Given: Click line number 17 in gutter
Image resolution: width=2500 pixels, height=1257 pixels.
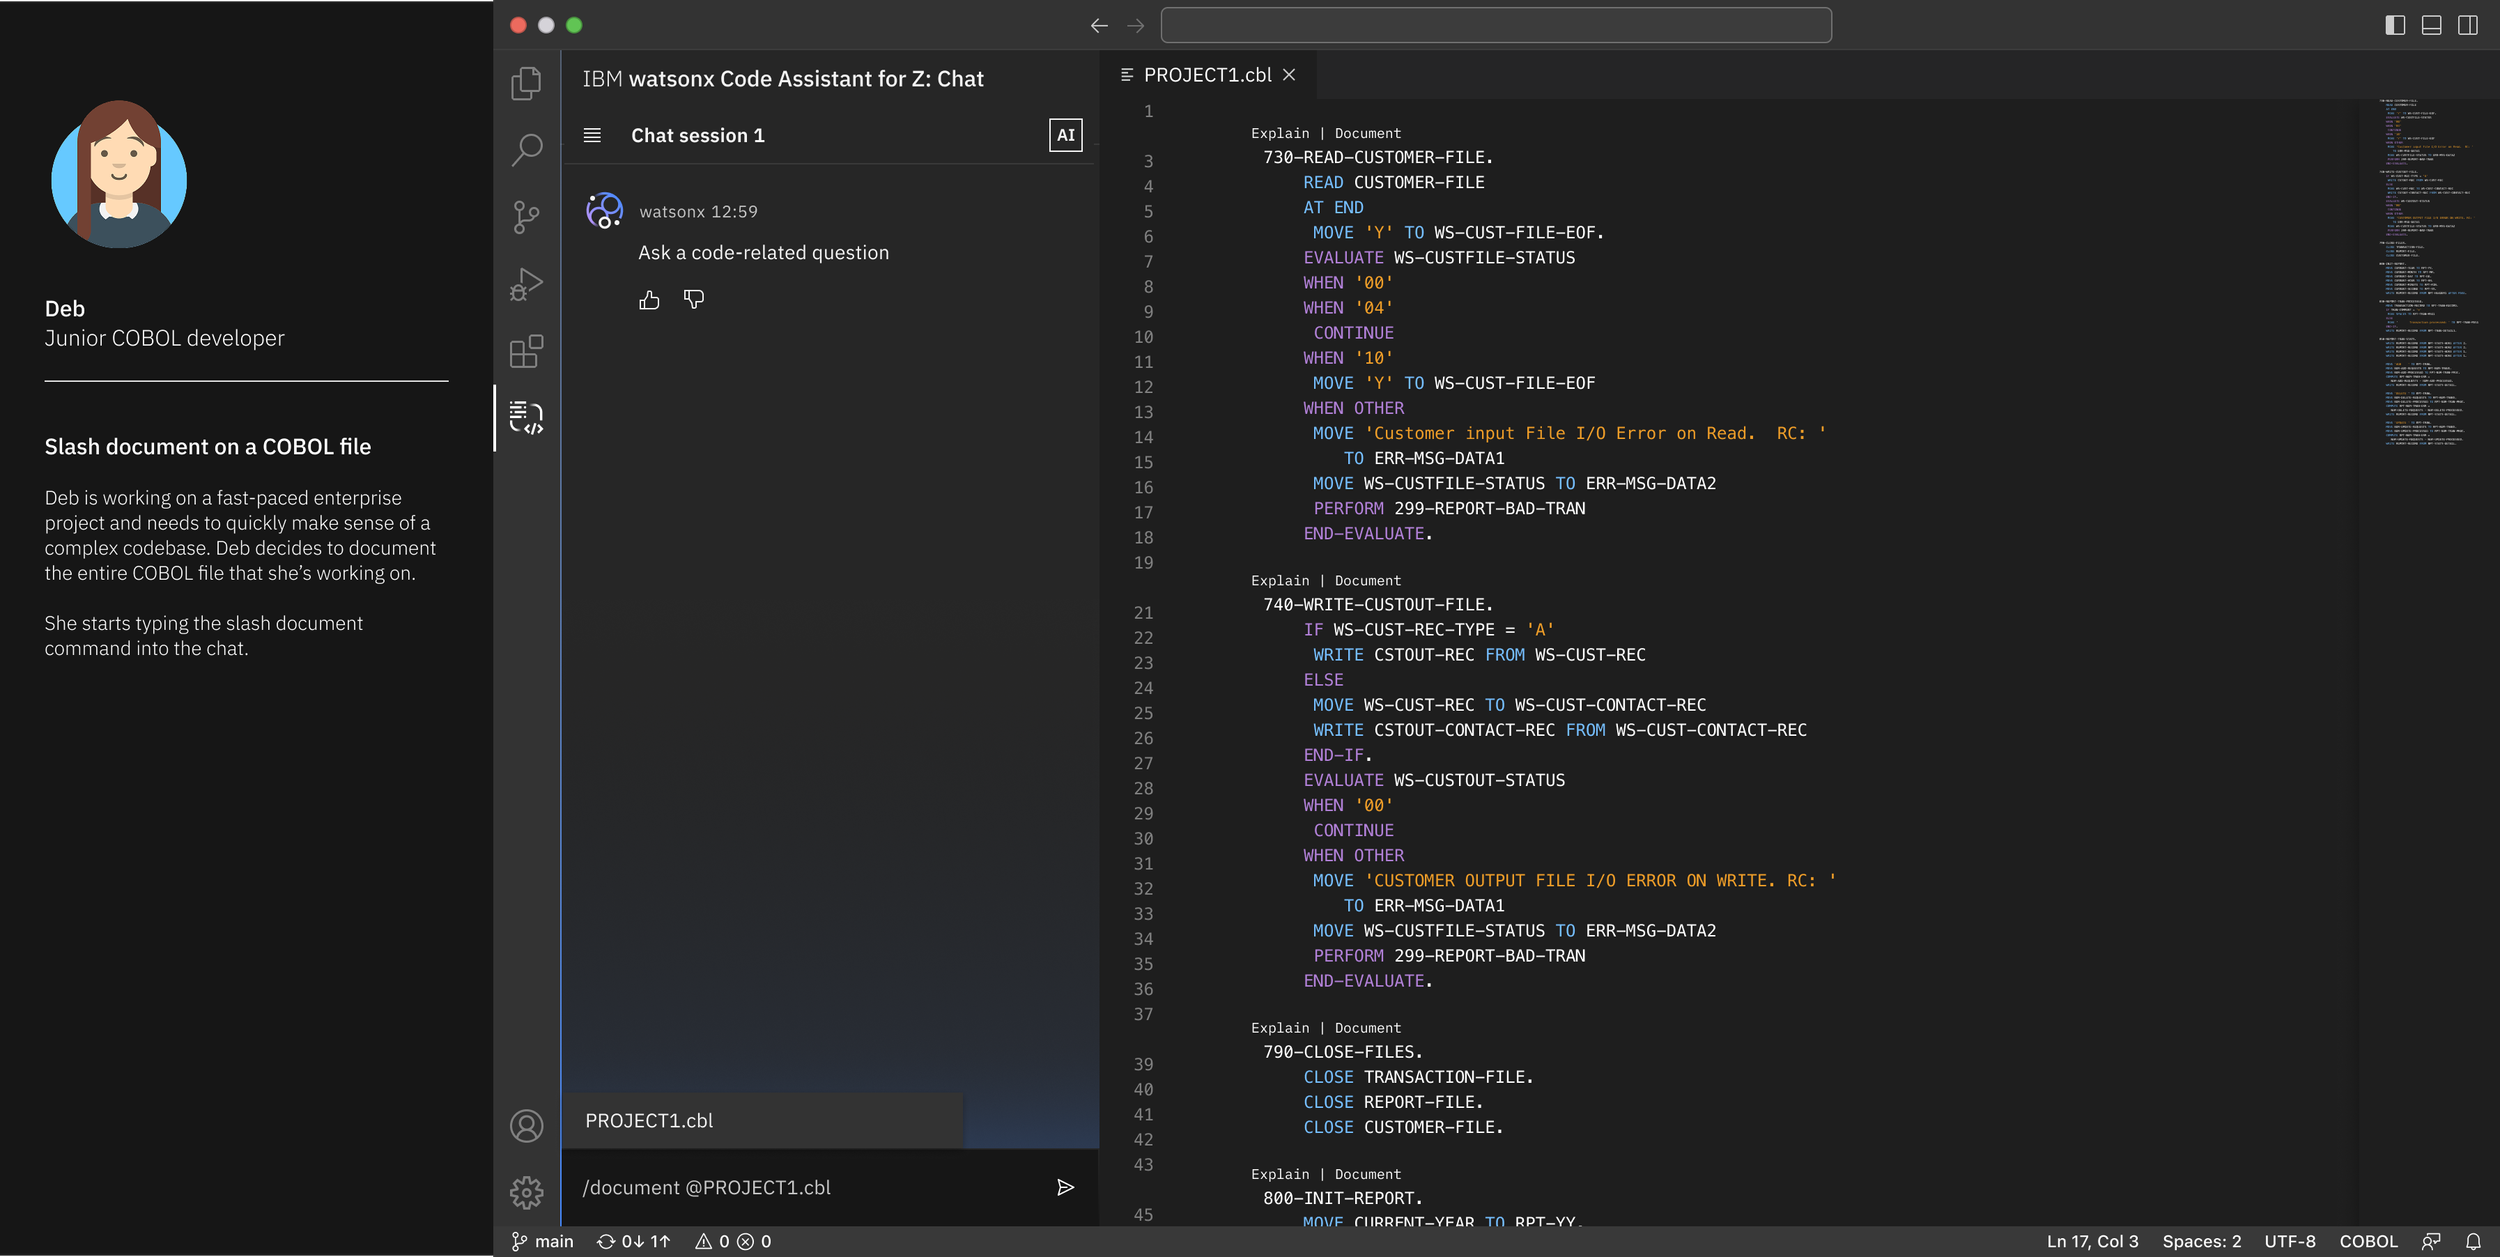Looking at the screenshot, I should [1143, 512].
